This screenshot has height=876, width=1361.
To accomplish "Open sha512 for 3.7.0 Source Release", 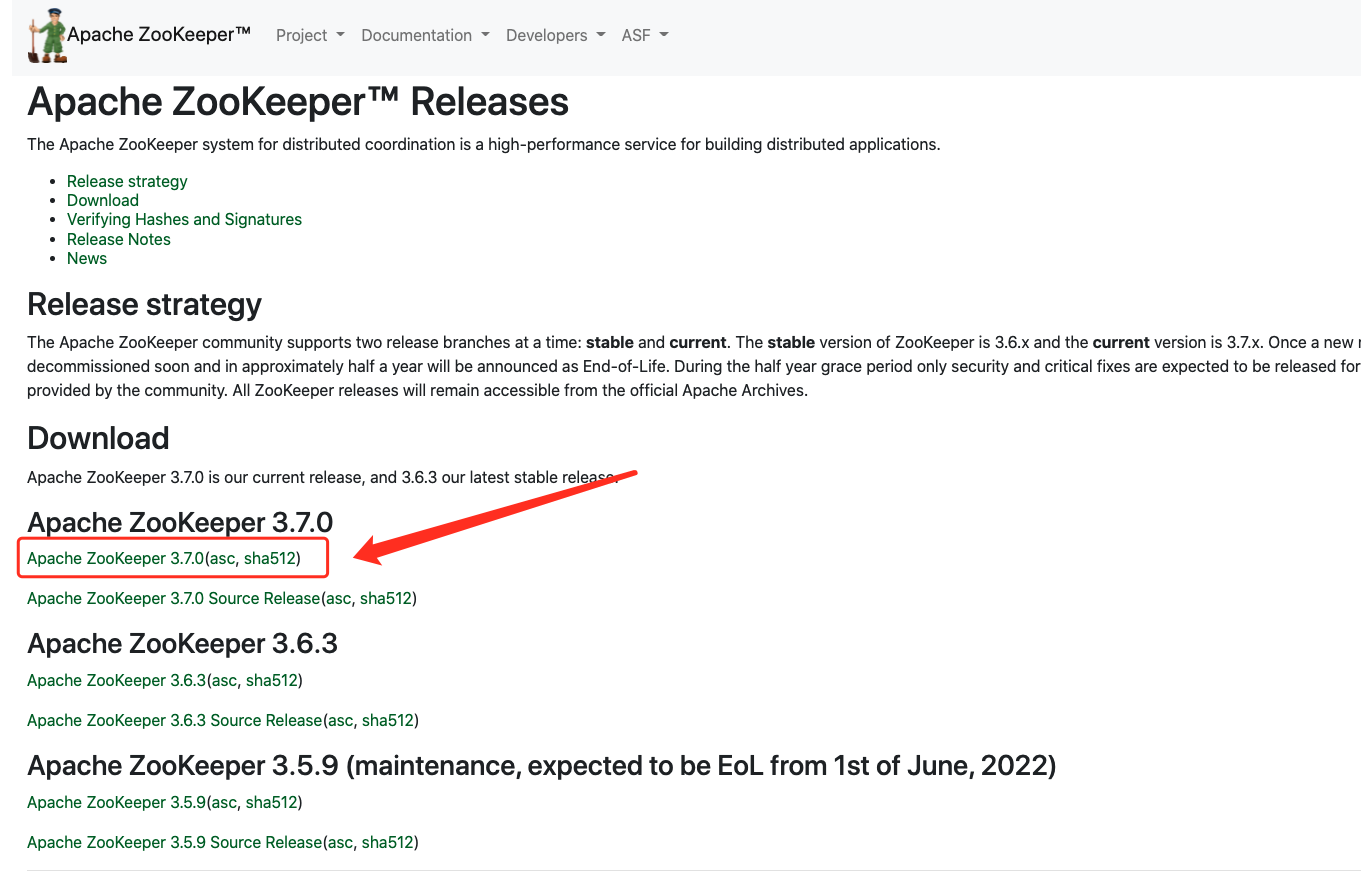I will [x=386, y=598].
